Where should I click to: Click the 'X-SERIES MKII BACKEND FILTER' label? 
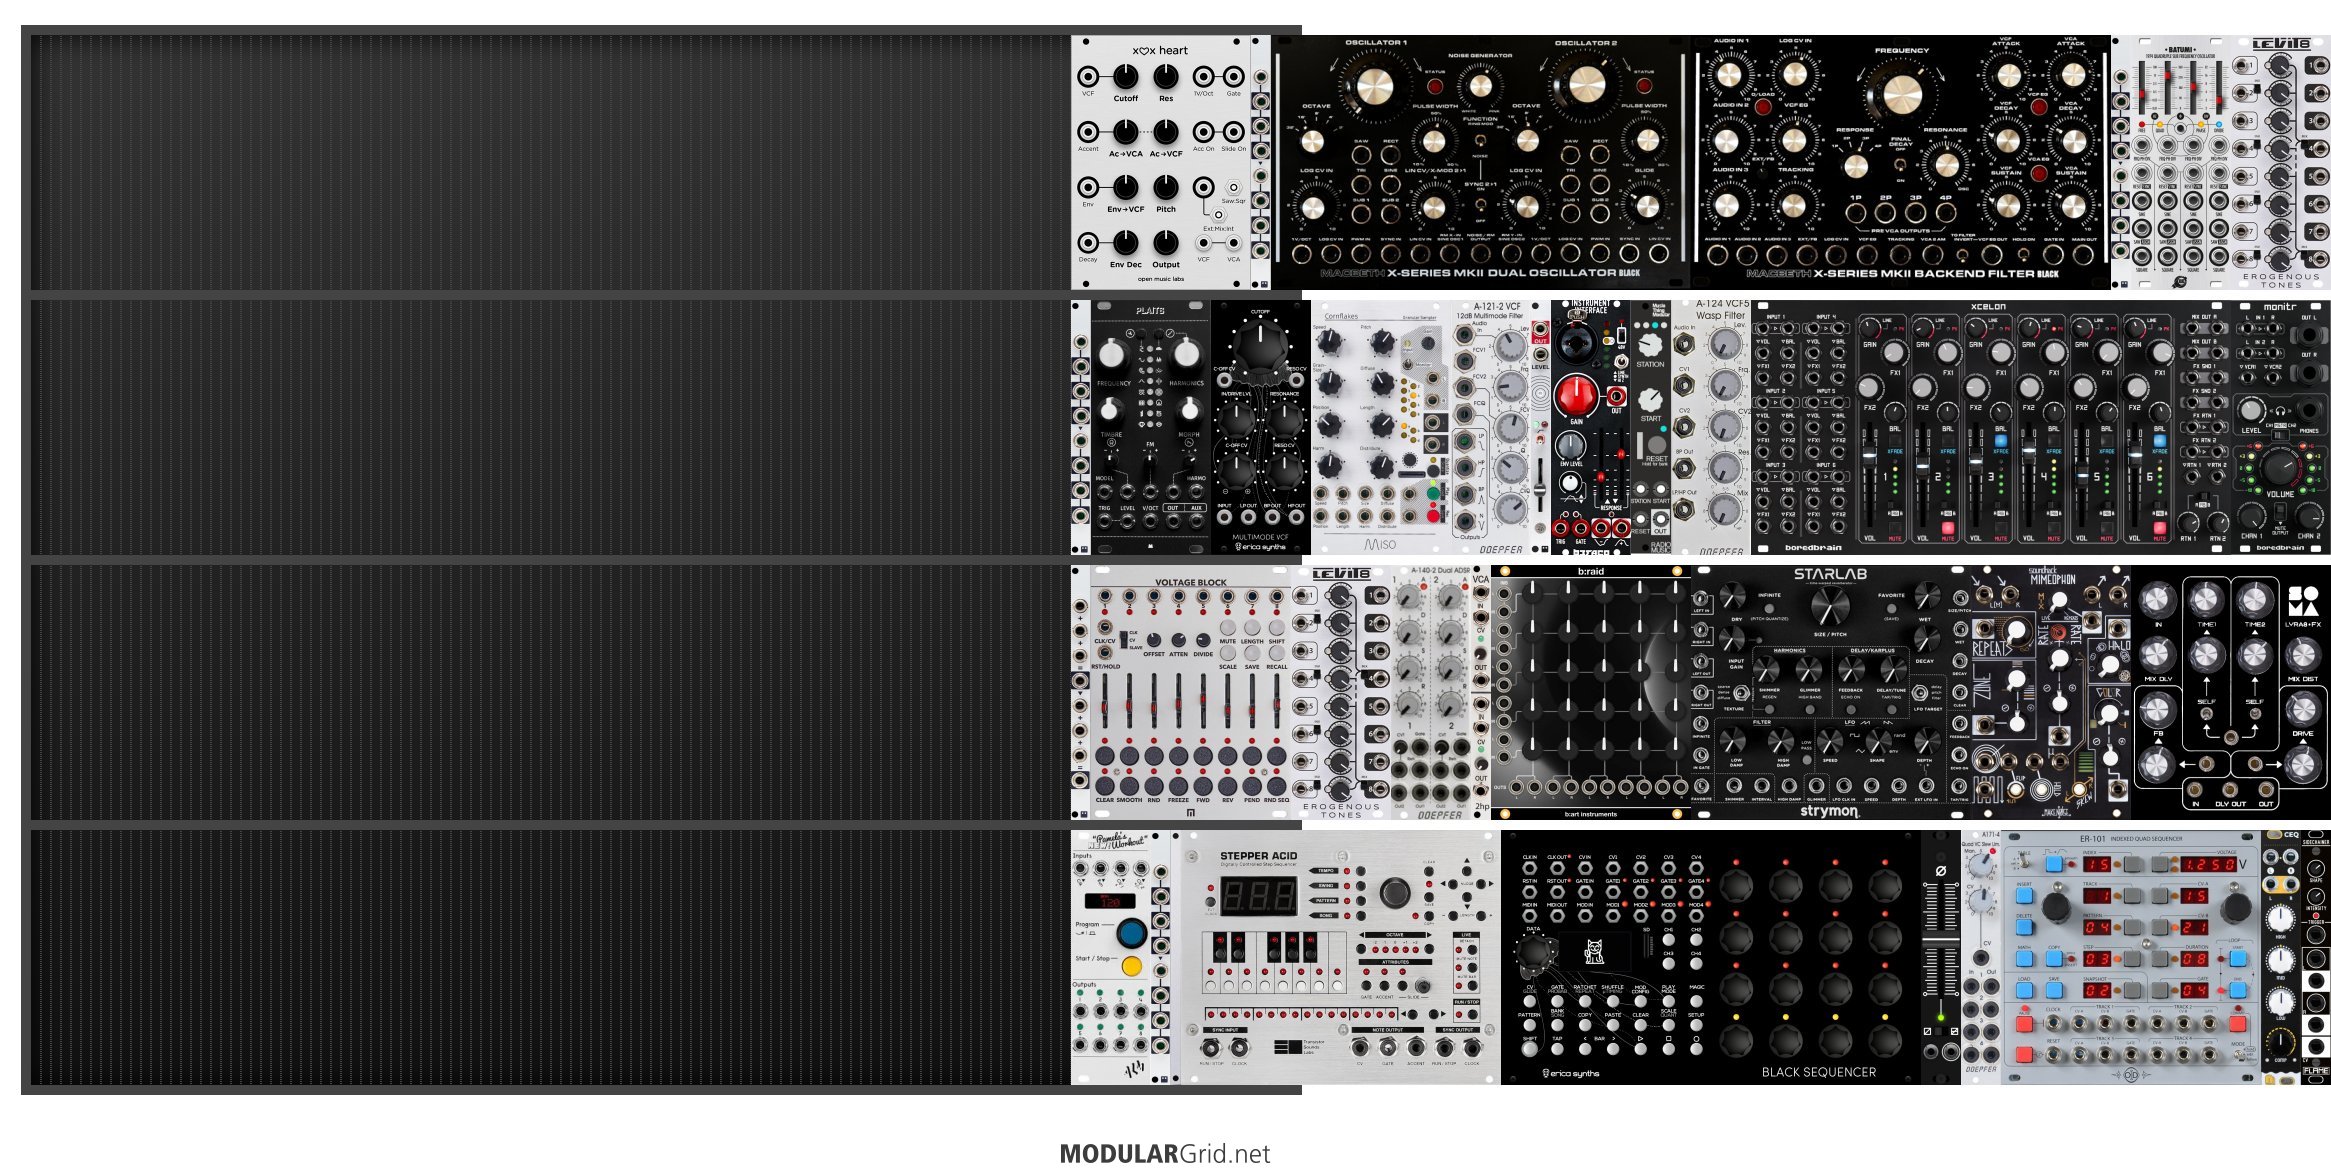point(1926,273)
